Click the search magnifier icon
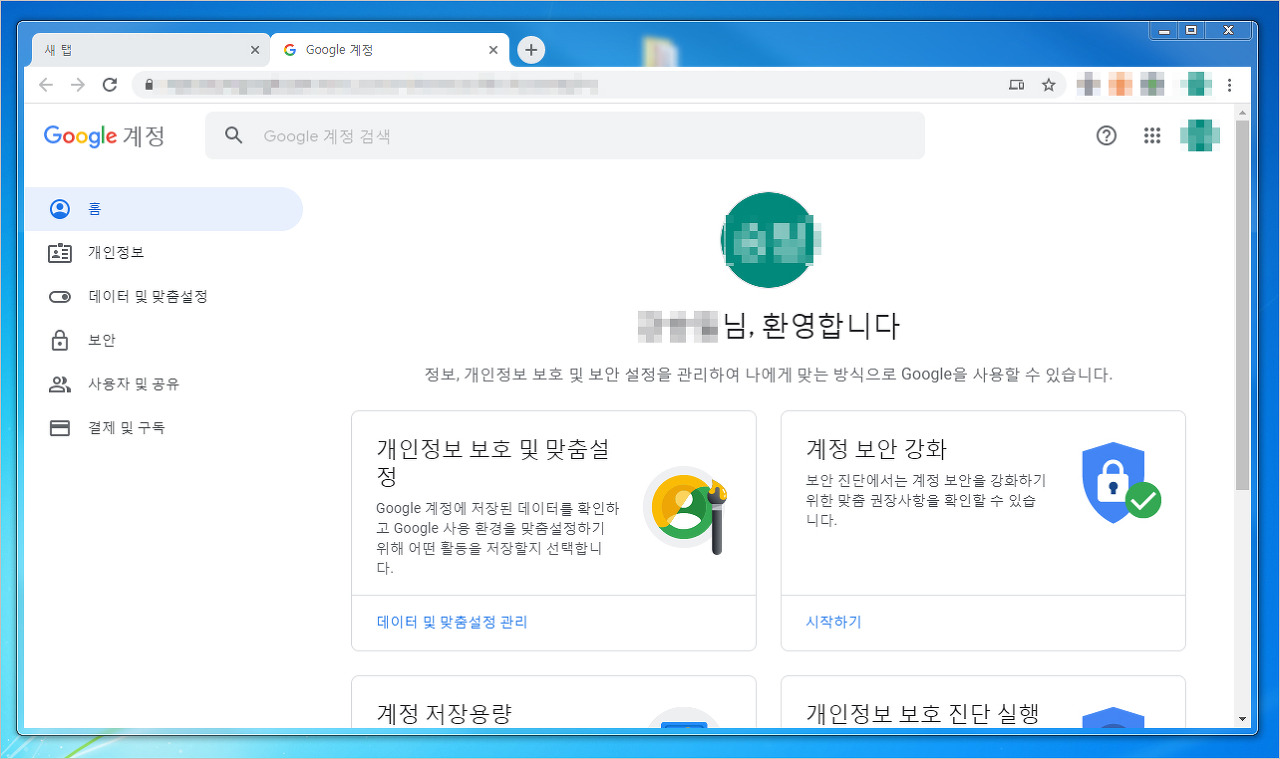 click(234, 135)
